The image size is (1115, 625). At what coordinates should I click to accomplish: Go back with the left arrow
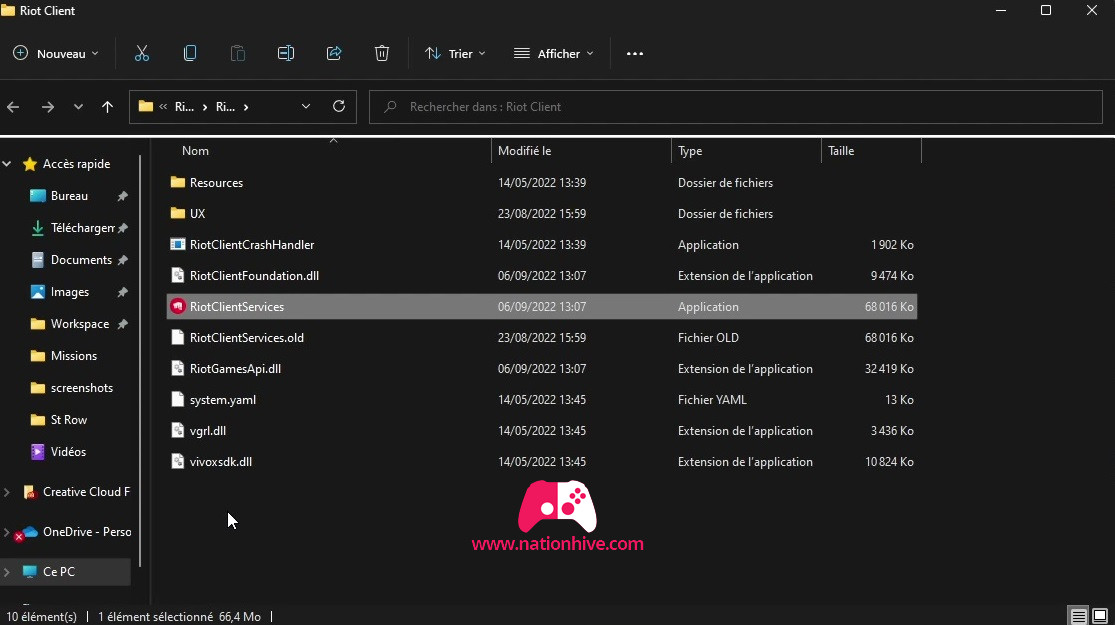[13, 107]
